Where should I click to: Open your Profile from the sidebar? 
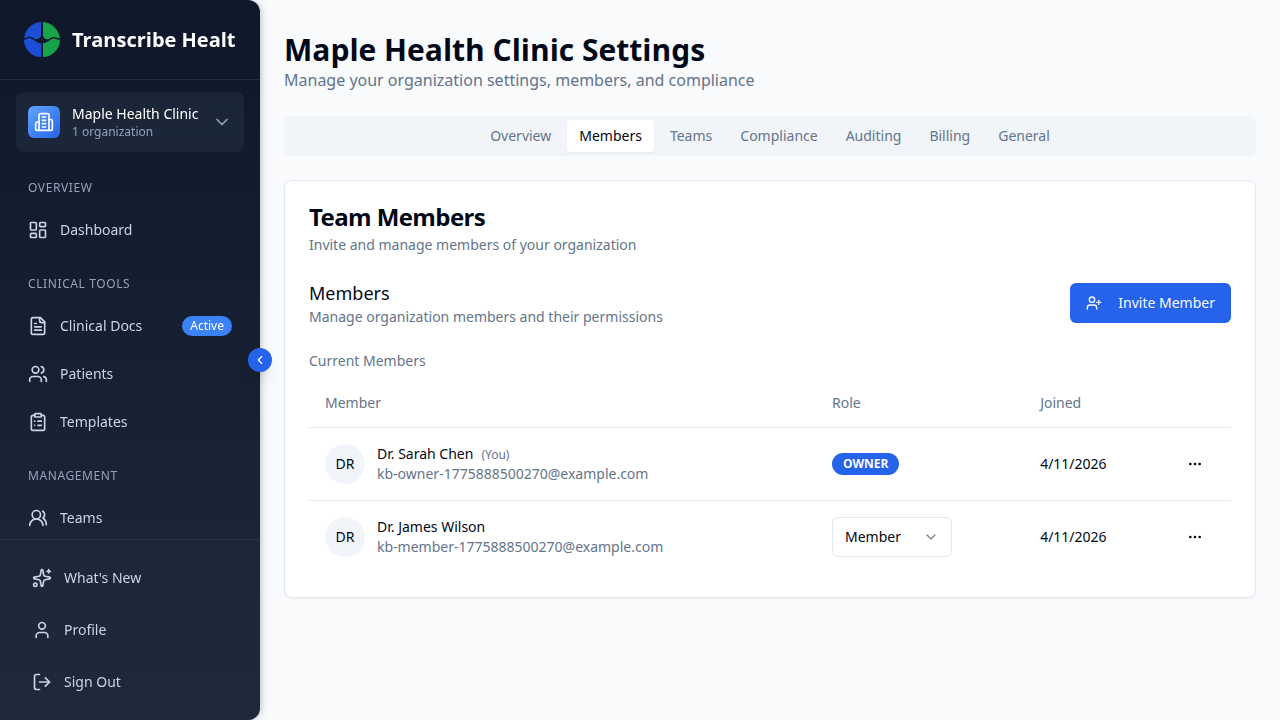pos(86,629)
